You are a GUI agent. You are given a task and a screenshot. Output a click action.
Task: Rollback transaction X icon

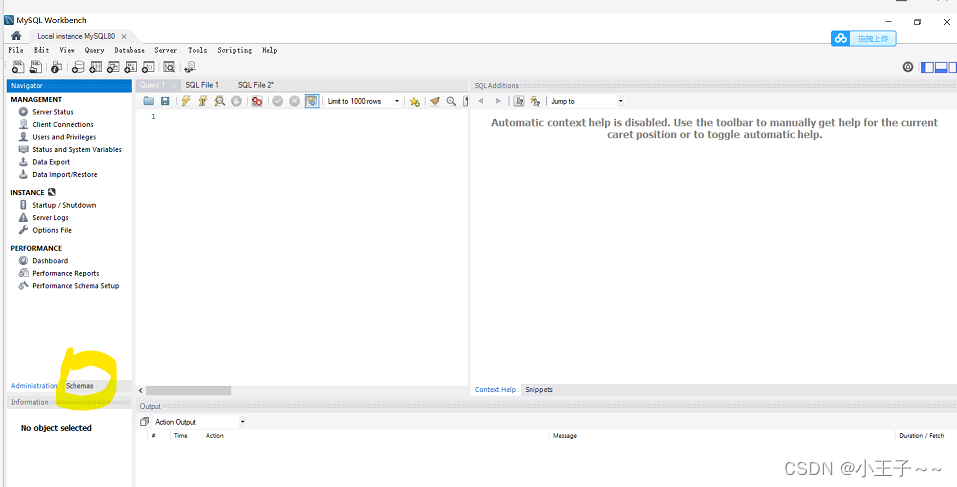294,101
